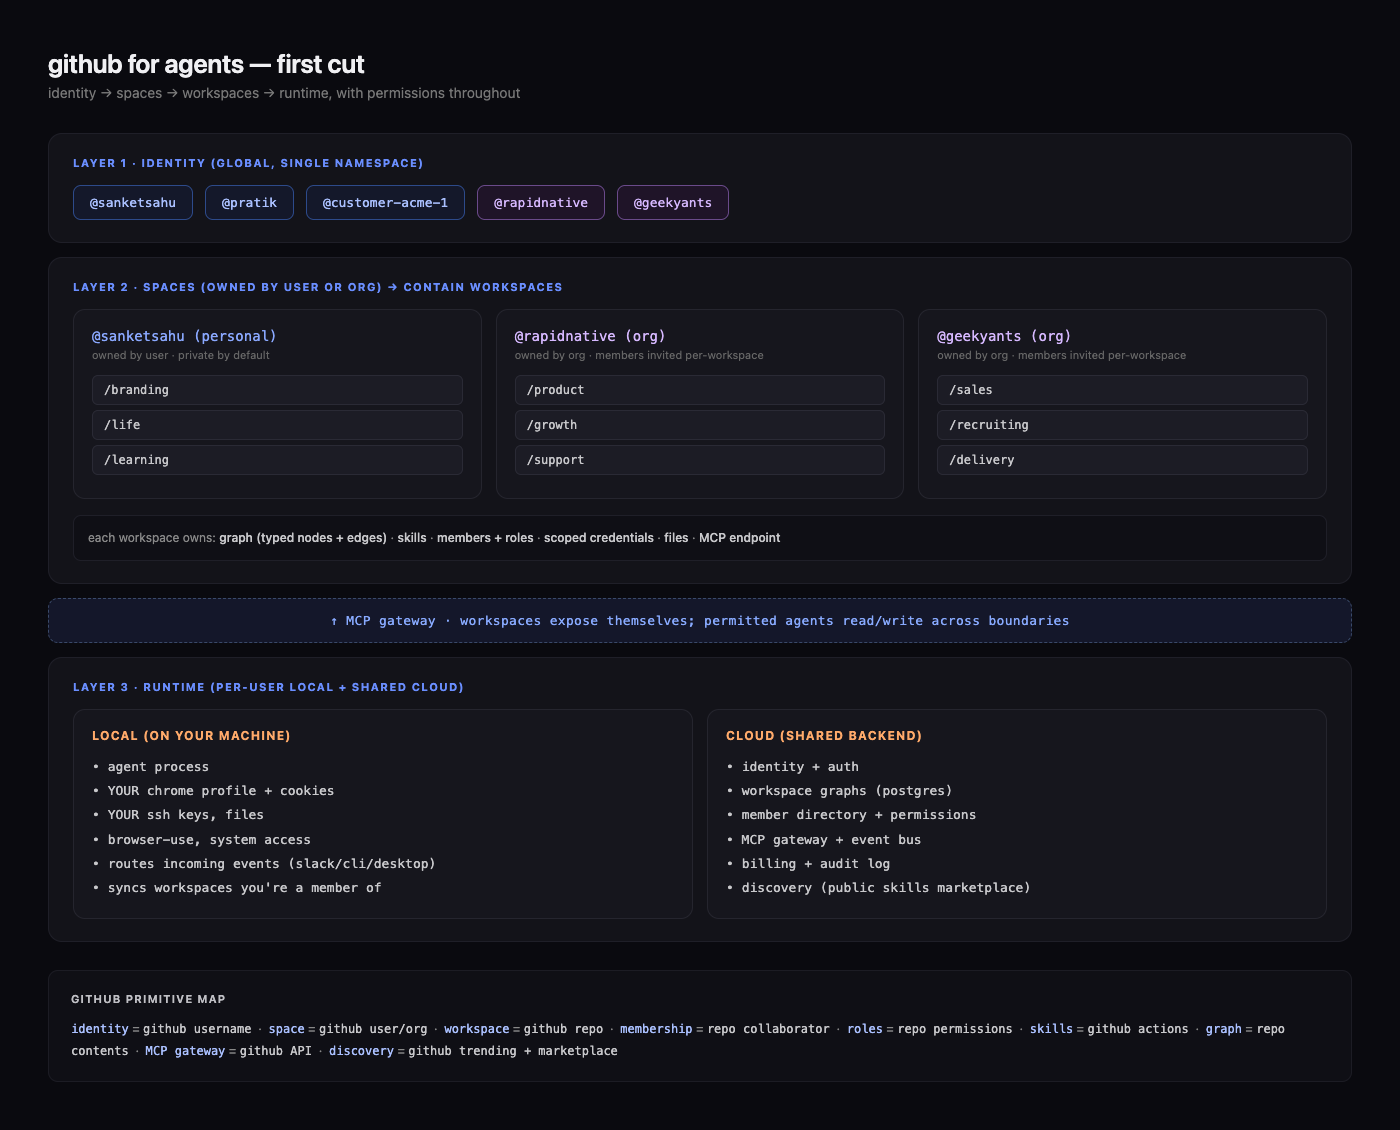Image resolution: width=1400 pixels, height=1130 pixels.
Task: Click 'syncs workspaces you're a member of' bullet
Action: pos(237,888)
